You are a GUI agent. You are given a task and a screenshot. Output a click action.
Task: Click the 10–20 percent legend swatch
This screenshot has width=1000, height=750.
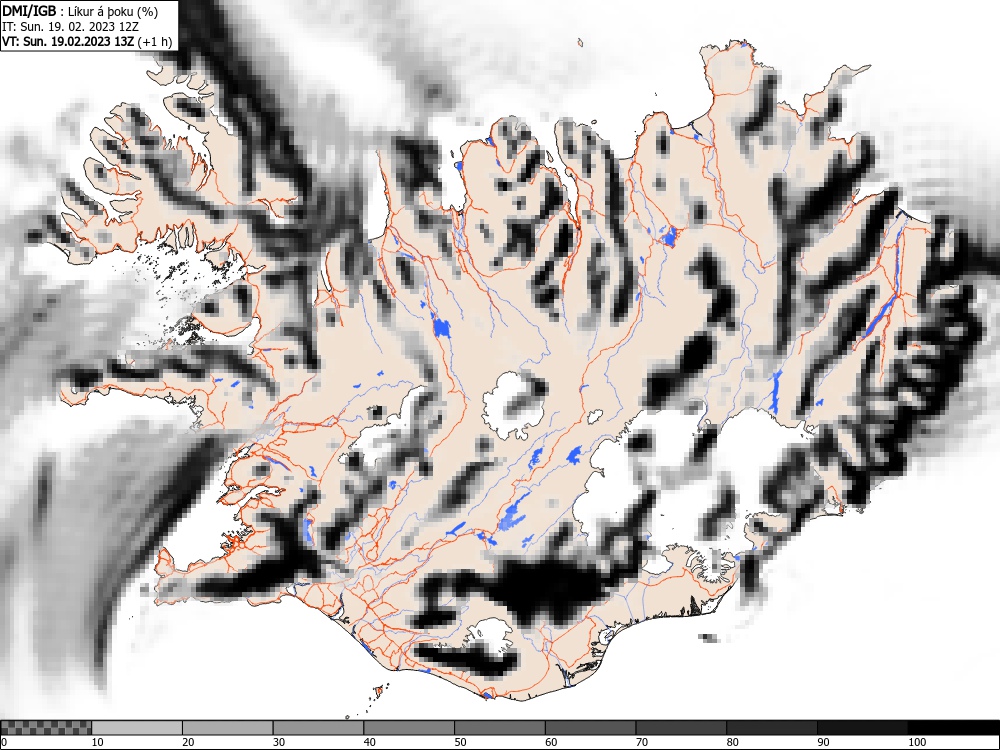pyautogui.click(x=137, y=728)
